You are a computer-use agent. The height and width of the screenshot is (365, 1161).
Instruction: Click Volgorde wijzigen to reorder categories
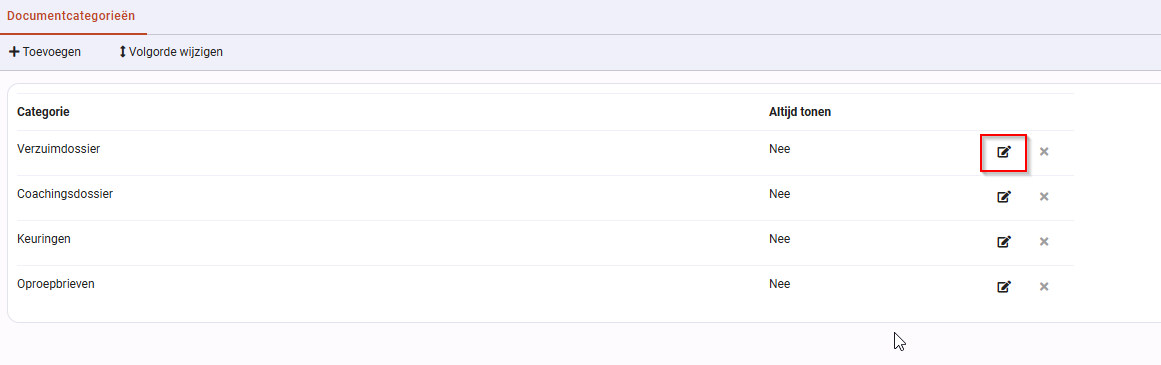pos(170,52)
